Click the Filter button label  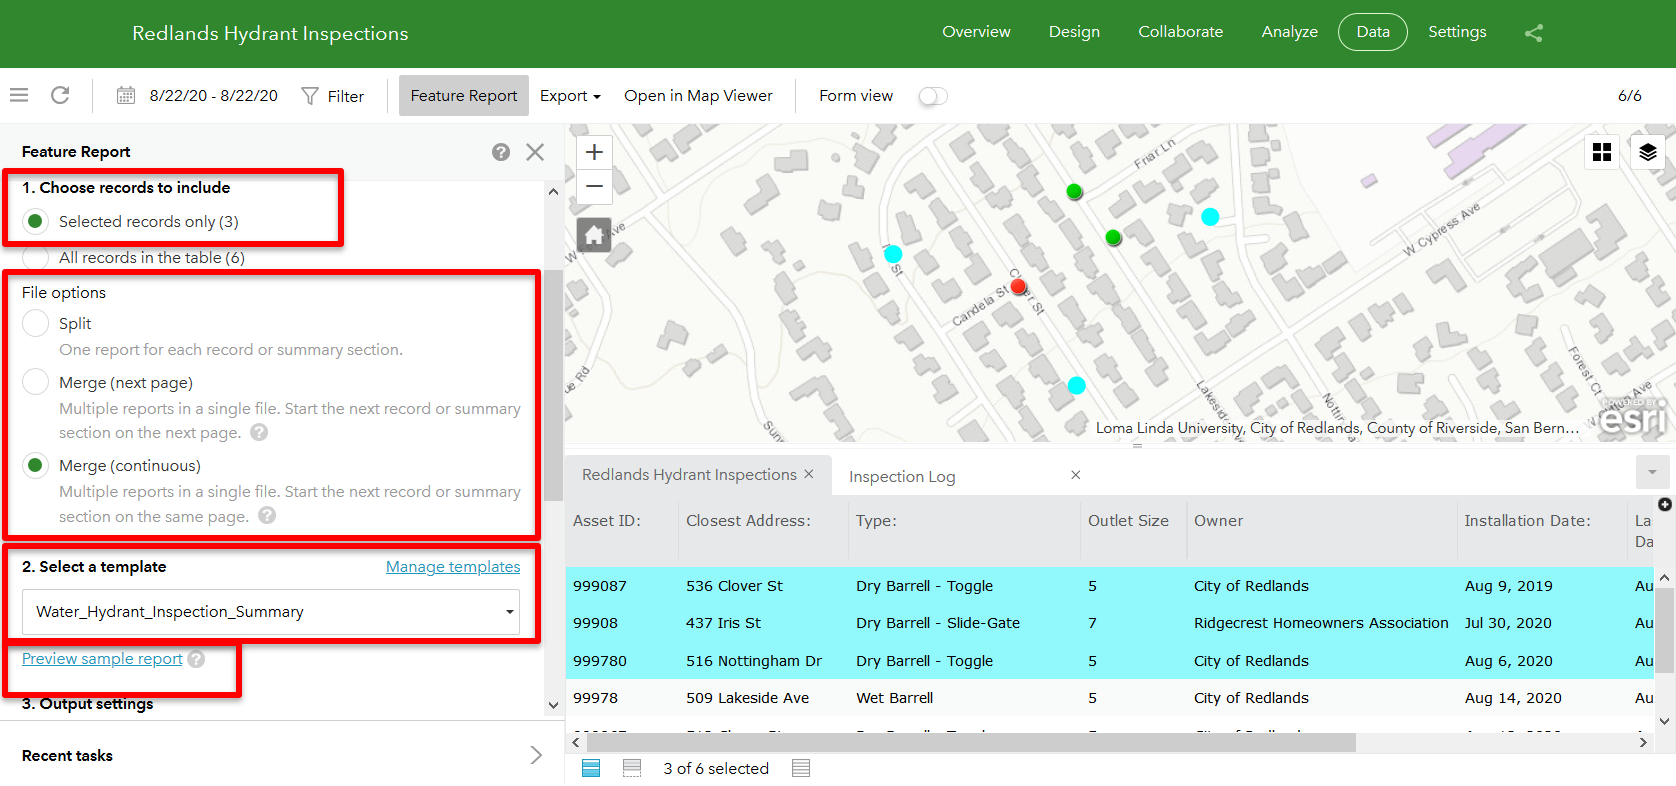(x=346, y=96)
